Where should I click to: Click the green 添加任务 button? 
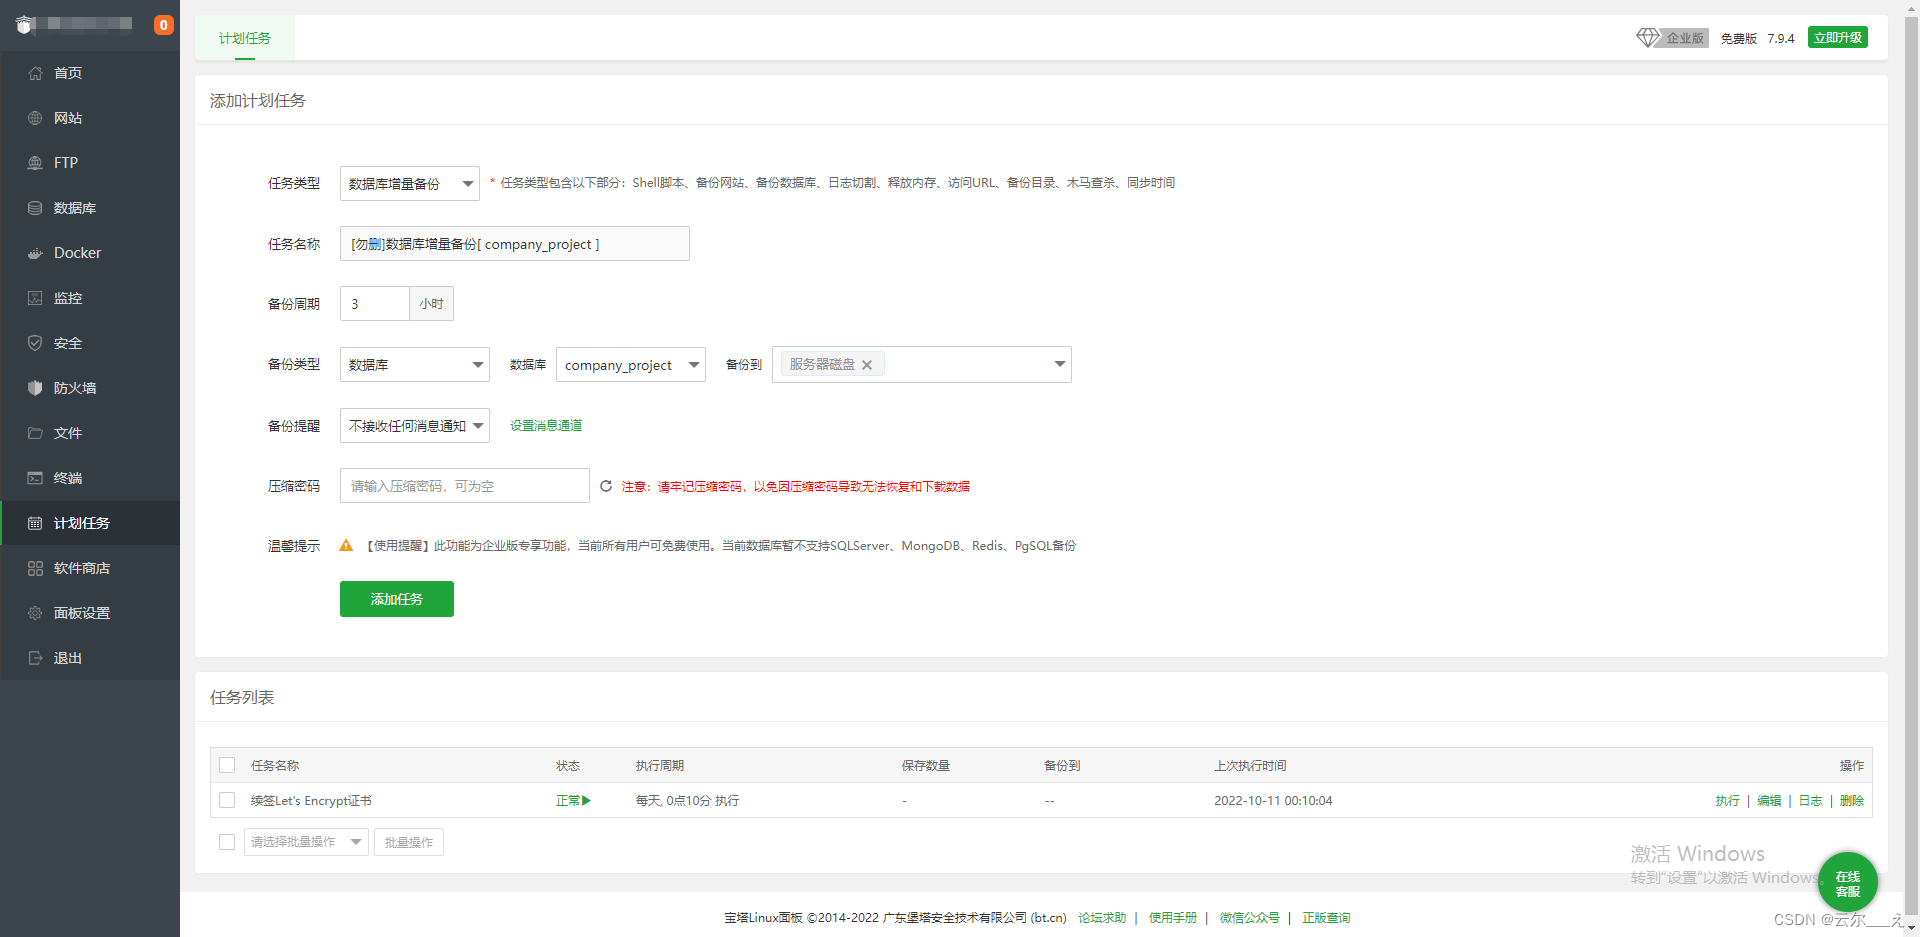pyautogui.click(x=397, y=599)
